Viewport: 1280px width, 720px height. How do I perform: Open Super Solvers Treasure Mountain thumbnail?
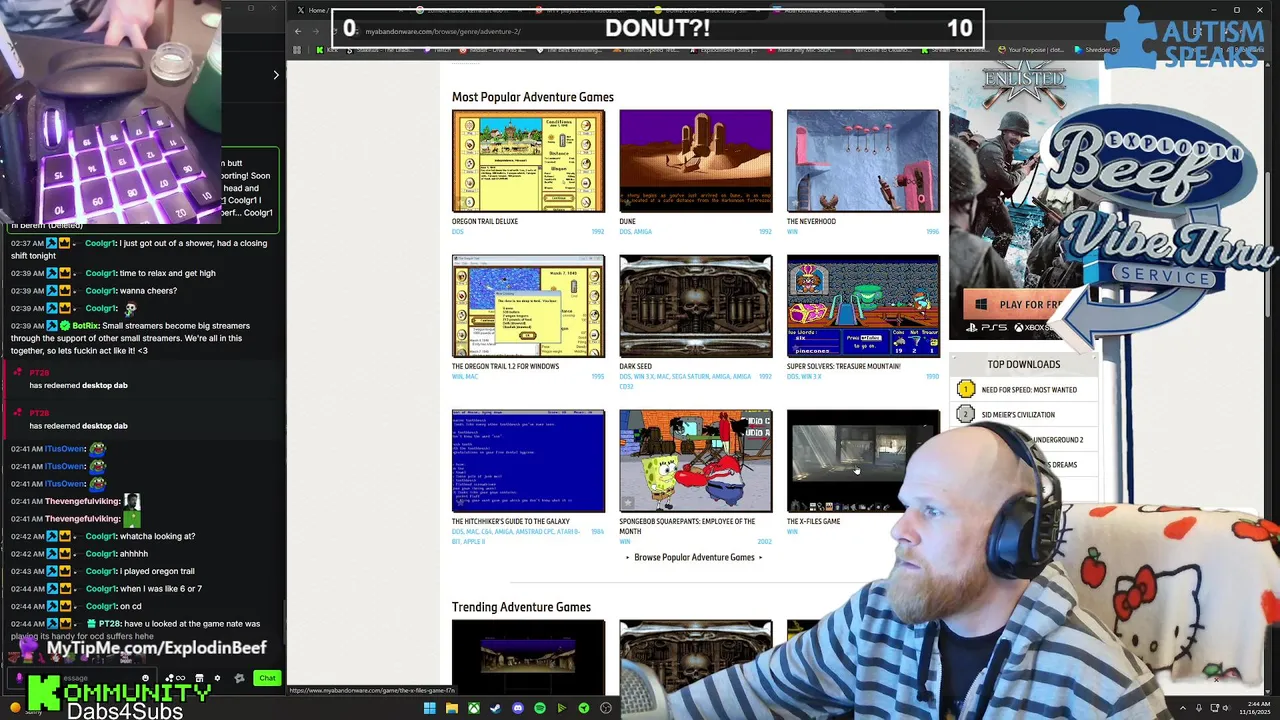click(863, 306)
